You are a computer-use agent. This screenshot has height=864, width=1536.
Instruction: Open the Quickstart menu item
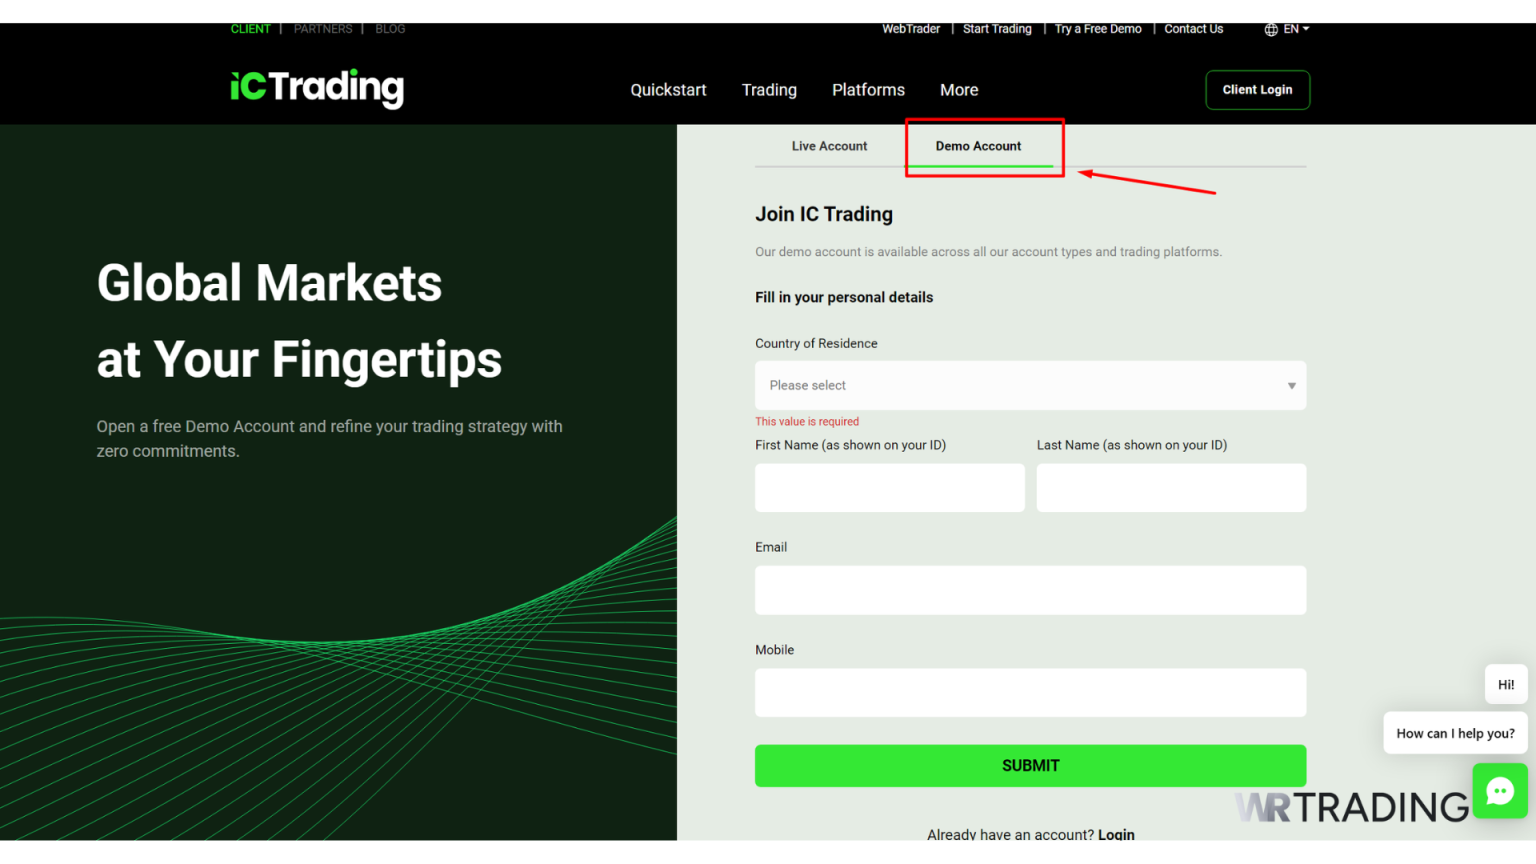pos(668,90)
